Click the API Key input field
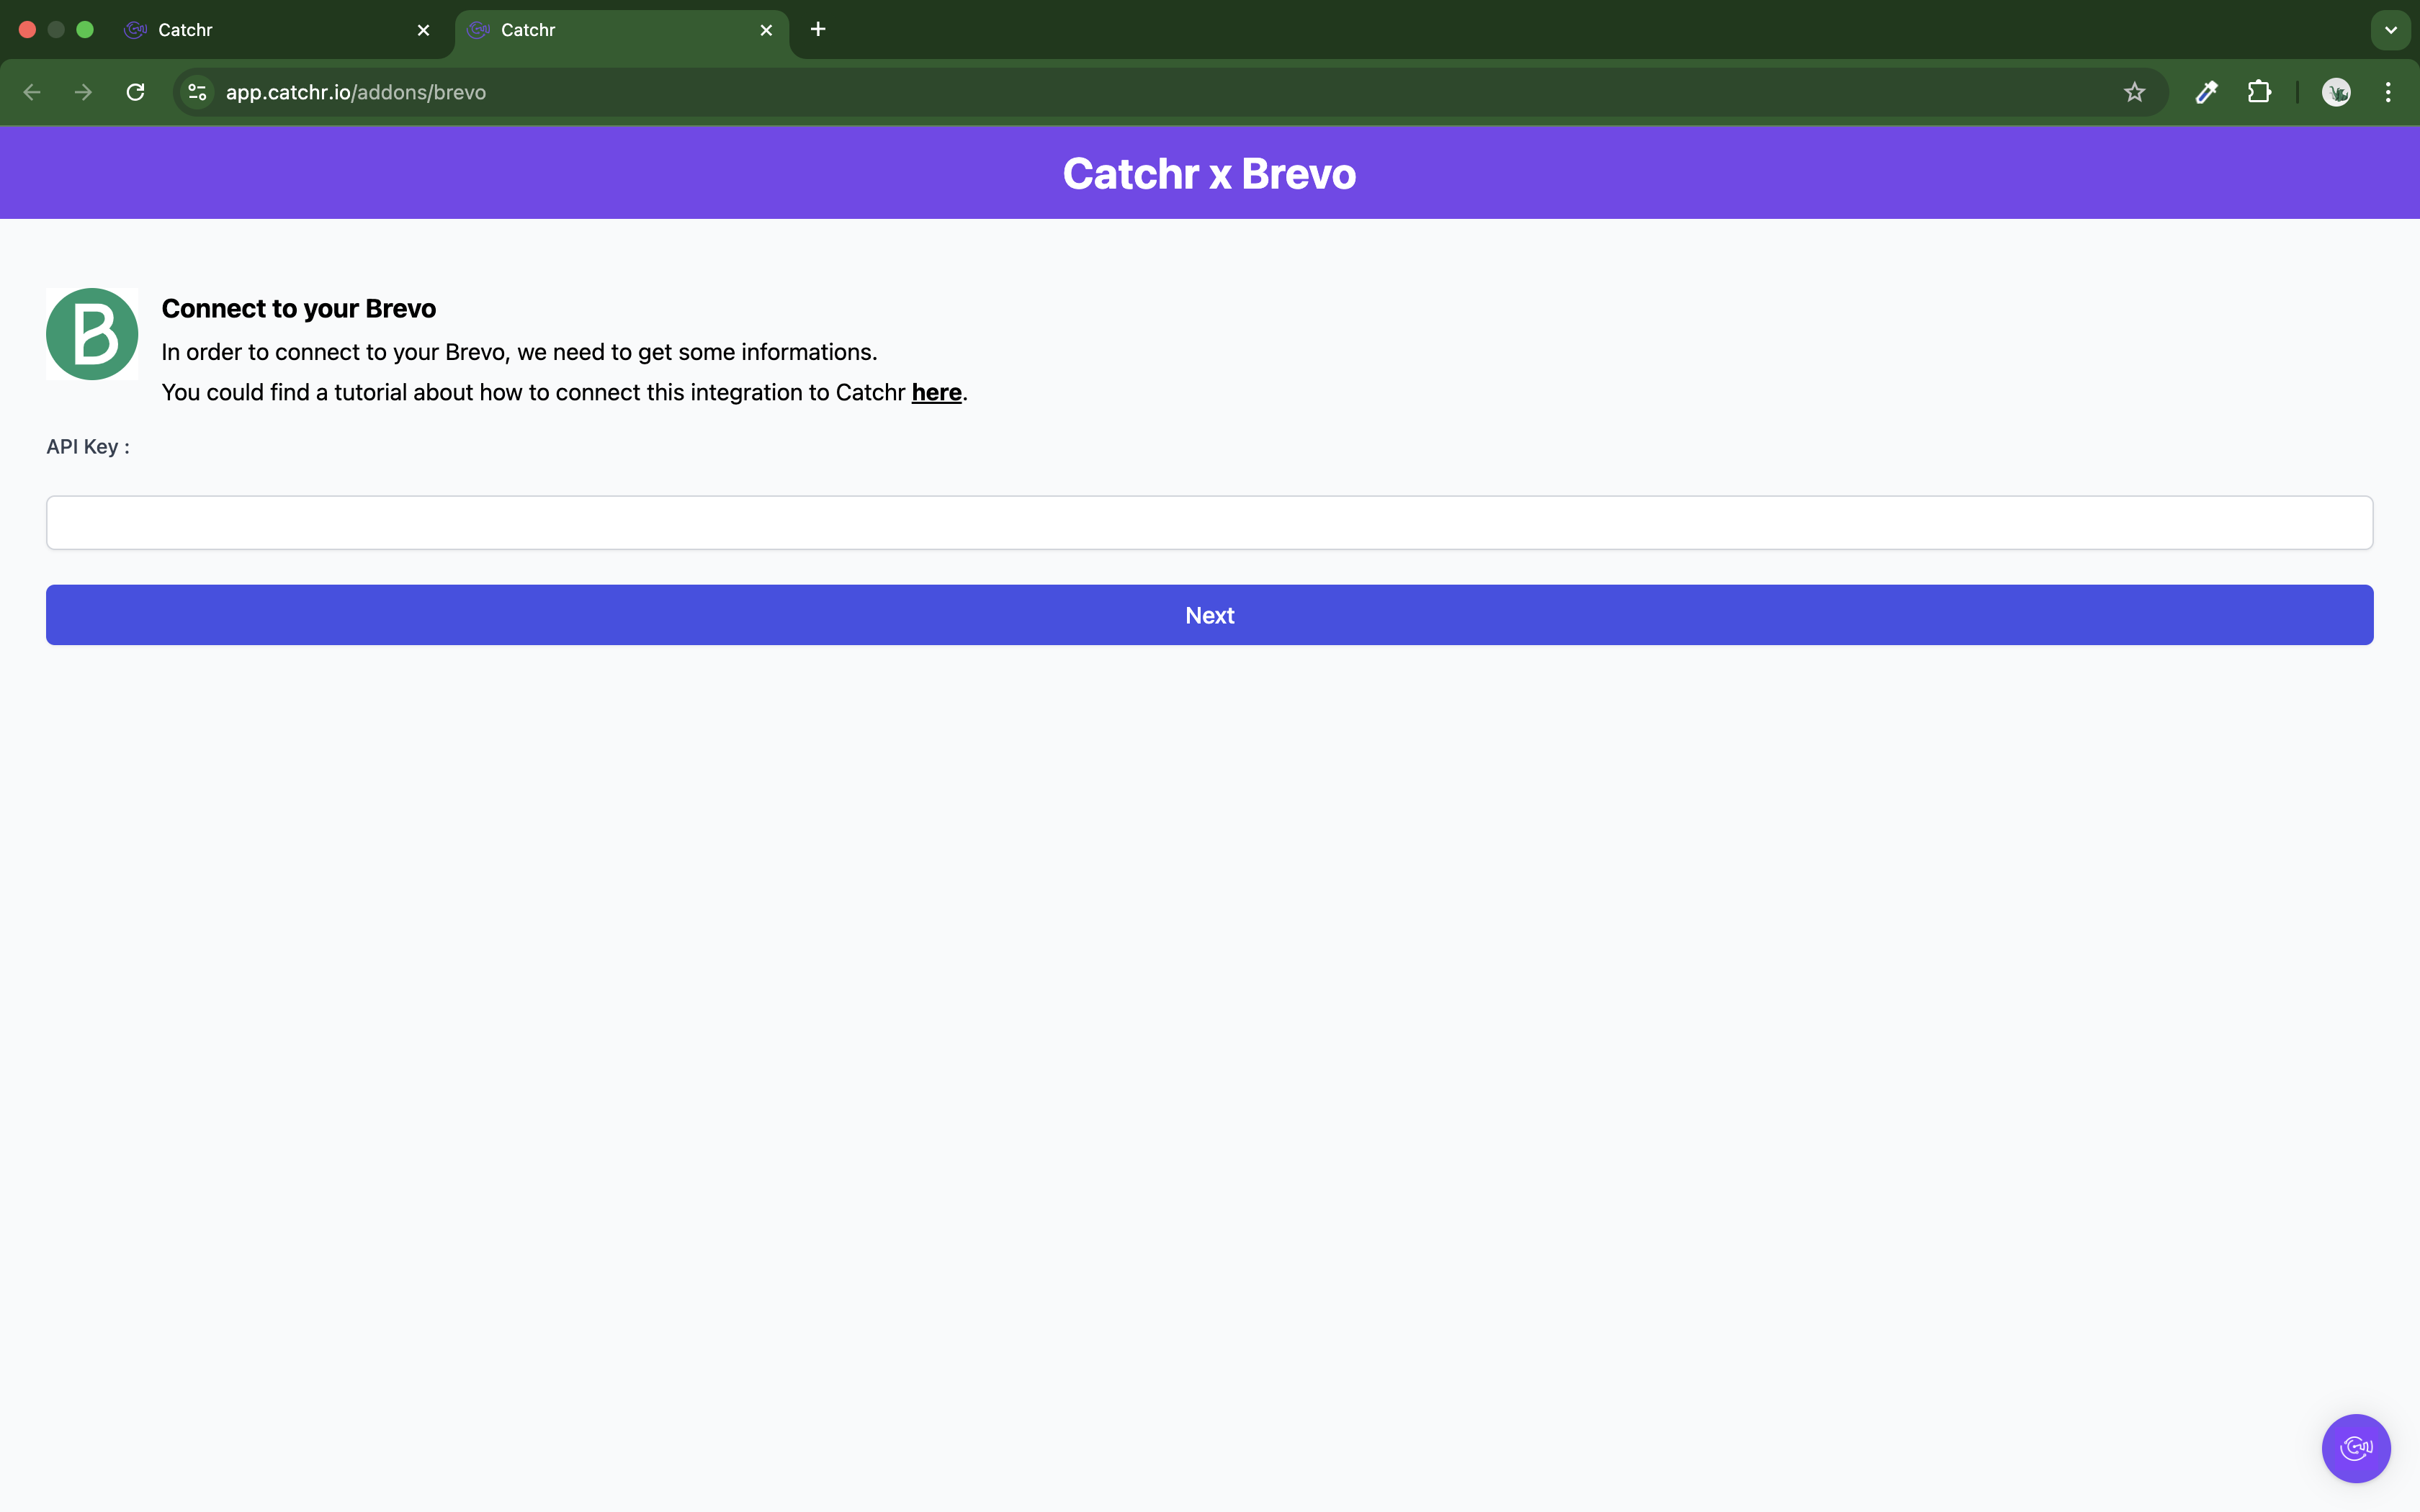This screenshot has width=2420, height=1512. pyautogui.click(x=1210, y=522)
